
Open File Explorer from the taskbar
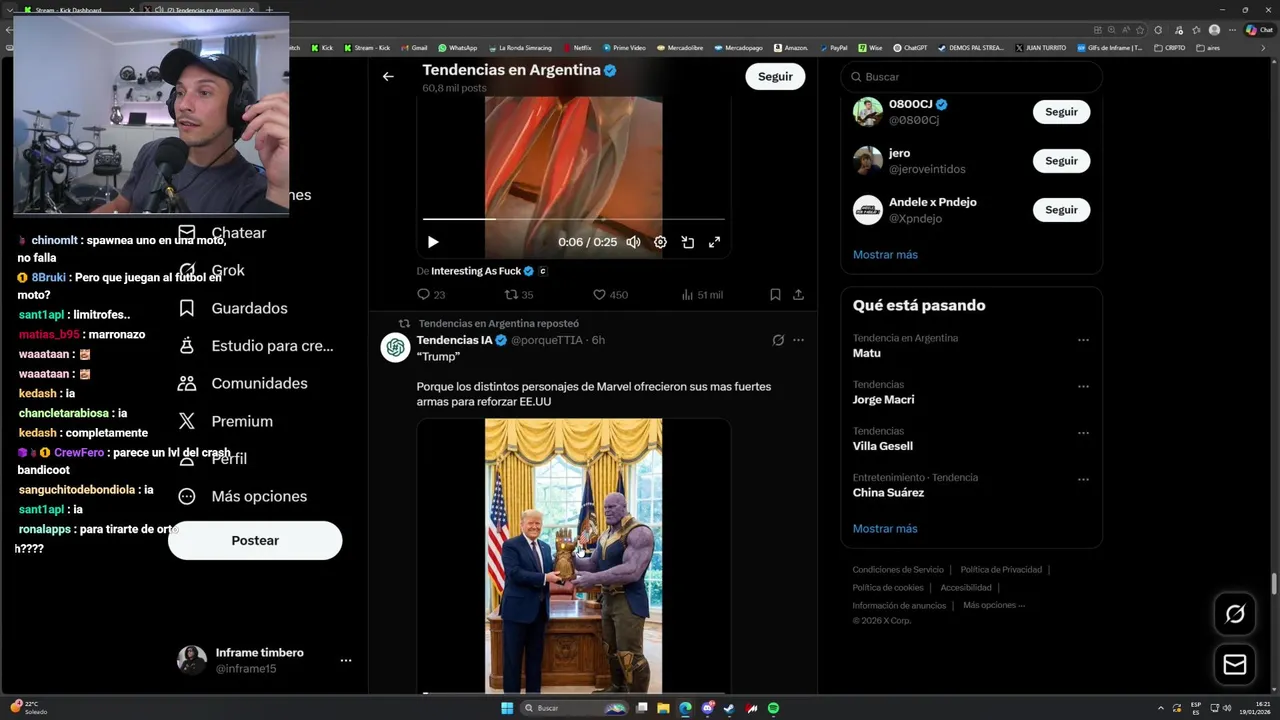click(x=662, y=708)
